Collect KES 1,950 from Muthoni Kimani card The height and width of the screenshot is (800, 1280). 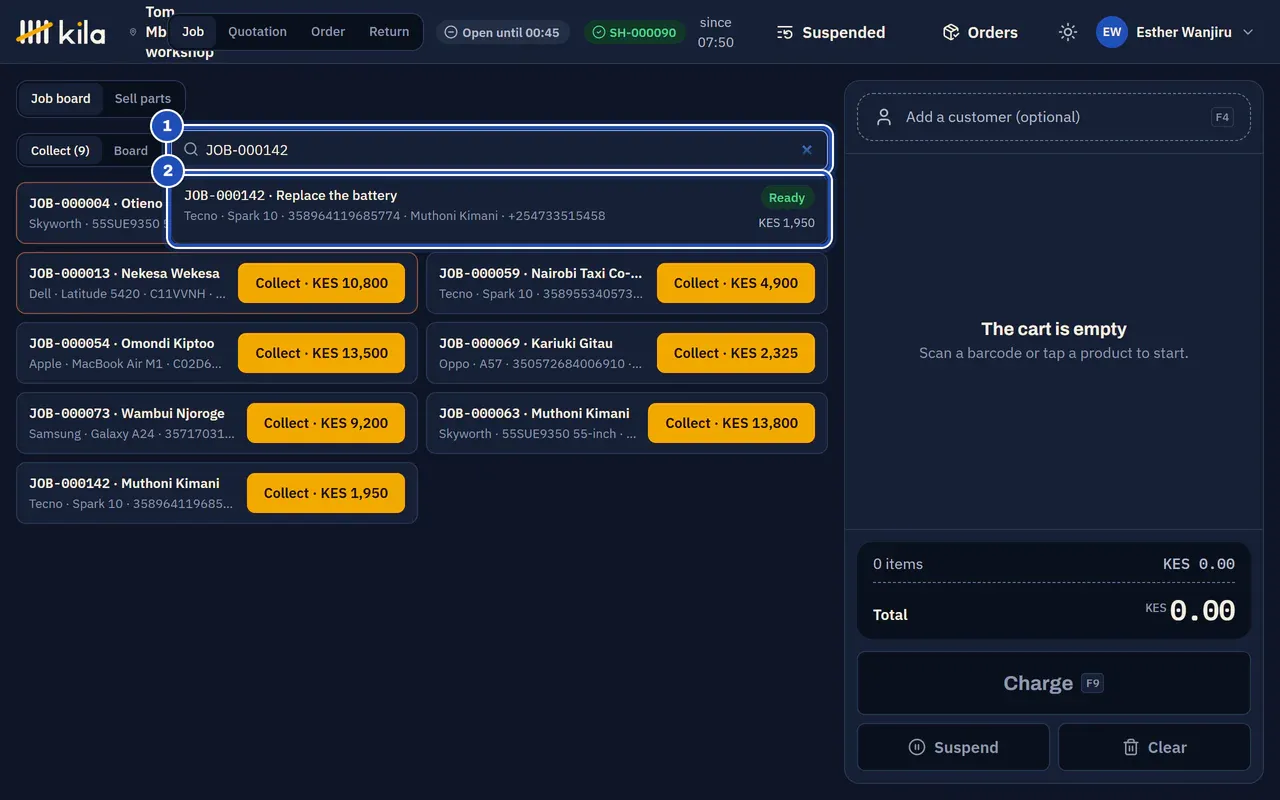326,493
